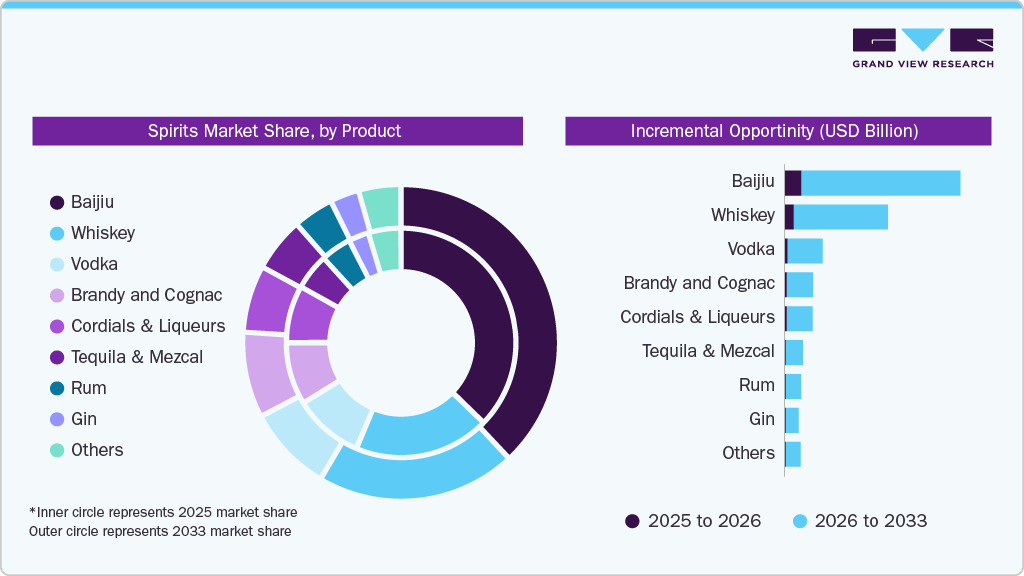Click the outer ring Tequila & Mezcal segment
Viewport: 1024px width, 576px height.
click(x=293, y=255)
